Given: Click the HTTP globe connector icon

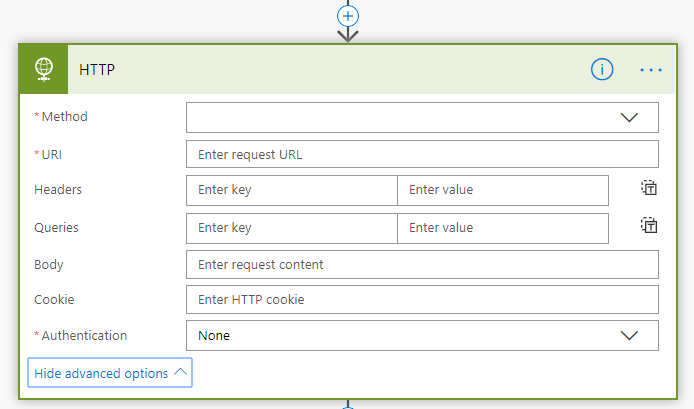Looking at the screenshot, I should click(x=44, y=69).
